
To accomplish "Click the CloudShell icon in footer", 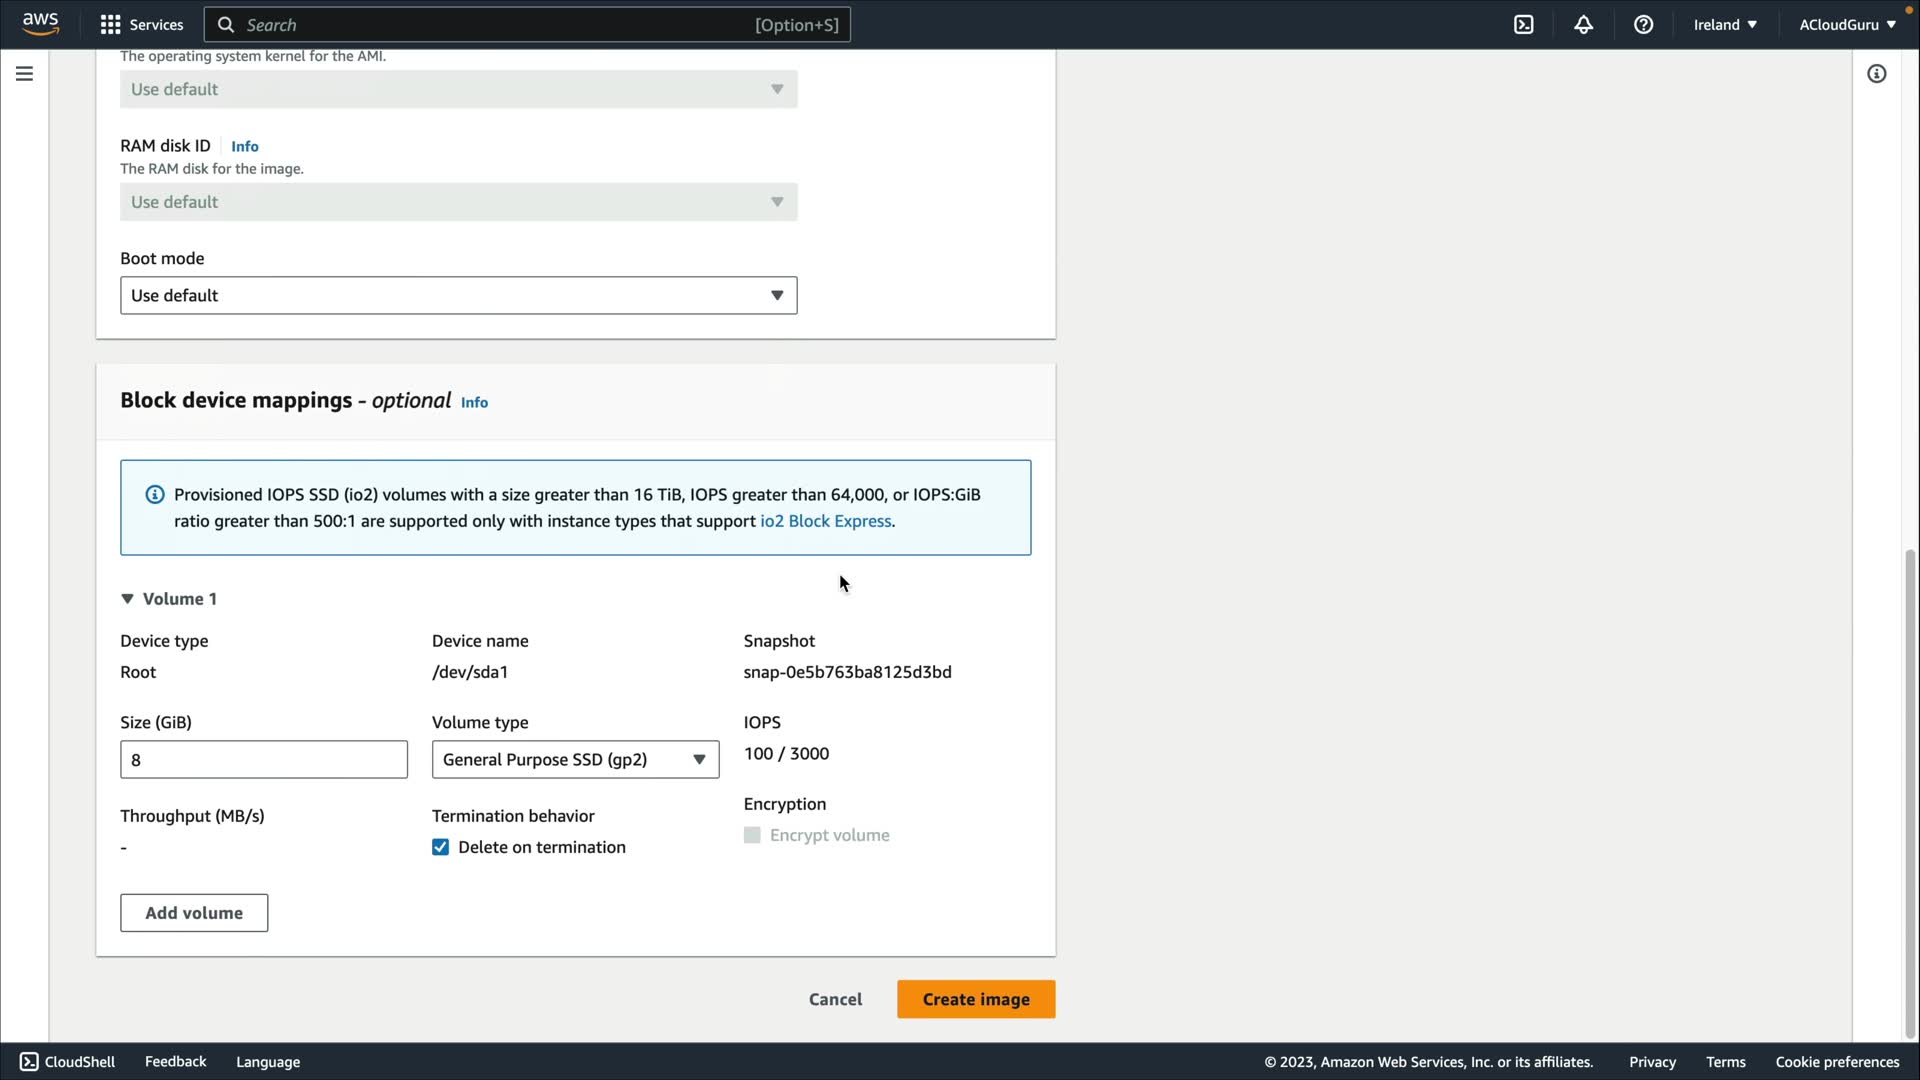I will pyautogui.click(x=29, y=1062).
